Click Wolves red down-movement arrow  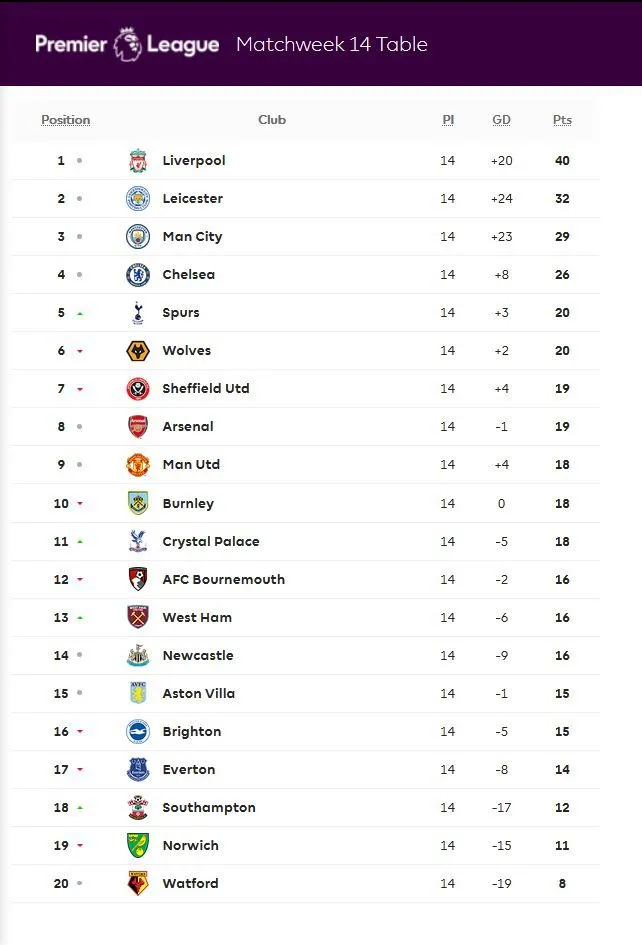click(x=80, y=352)
